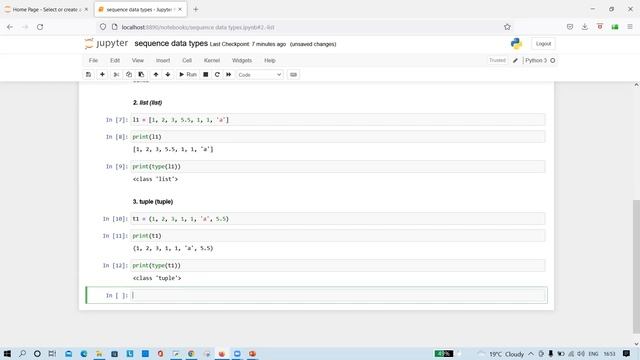Image resolution: width=640 pixels, height=360 pixels.
Task: Bookmark this page with the star
Action: click(x=507, y=27)
